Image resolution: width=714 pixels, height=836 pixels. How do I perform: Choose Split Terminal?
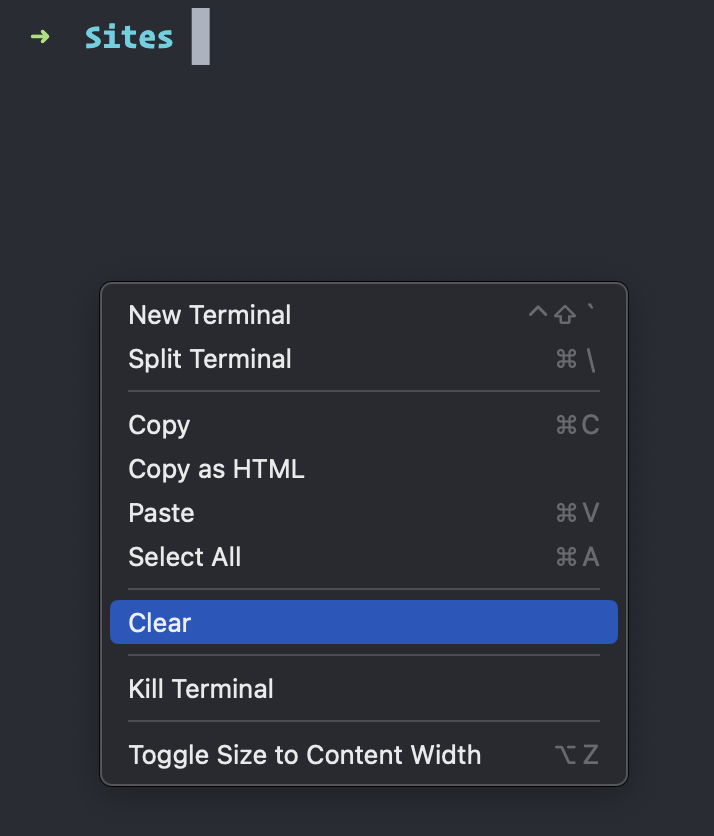pyautogui.click(x=209, y=359)
